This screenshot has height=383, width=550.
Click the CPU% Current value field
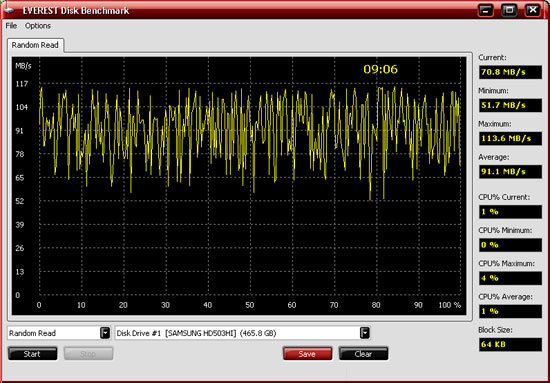pos(510,212)
